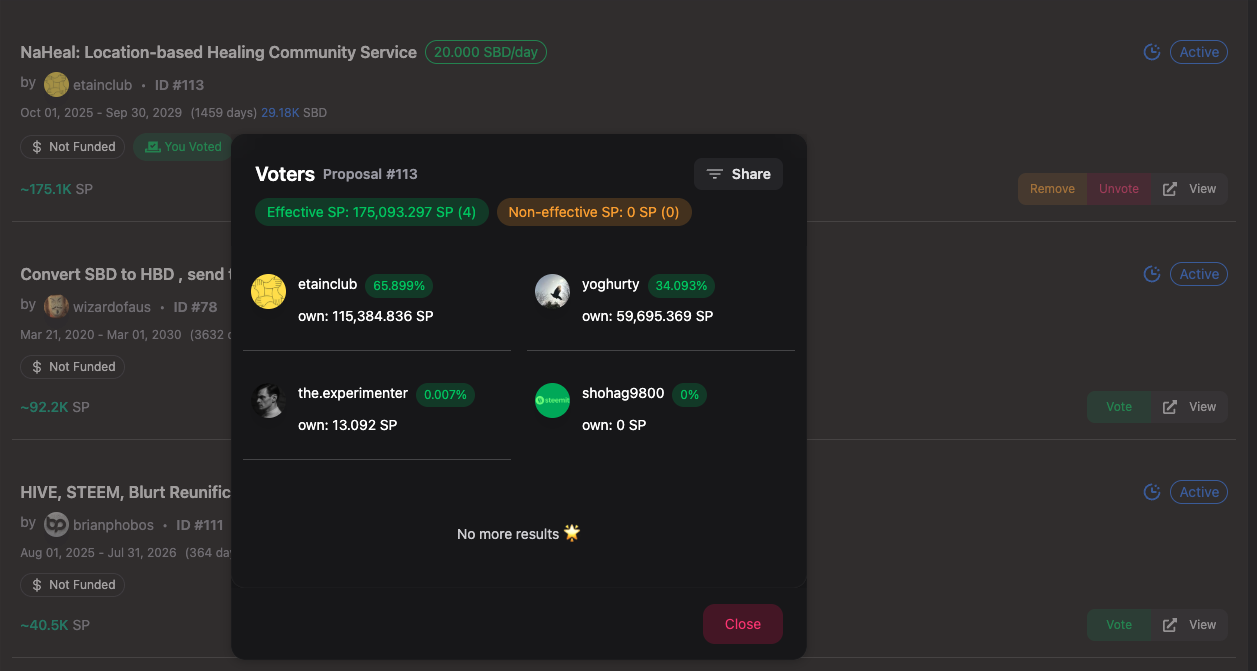Viewport: 1257px width, 671px height.
Task: Open View for the NaHeal proposal
Action: click(1190, 189)
